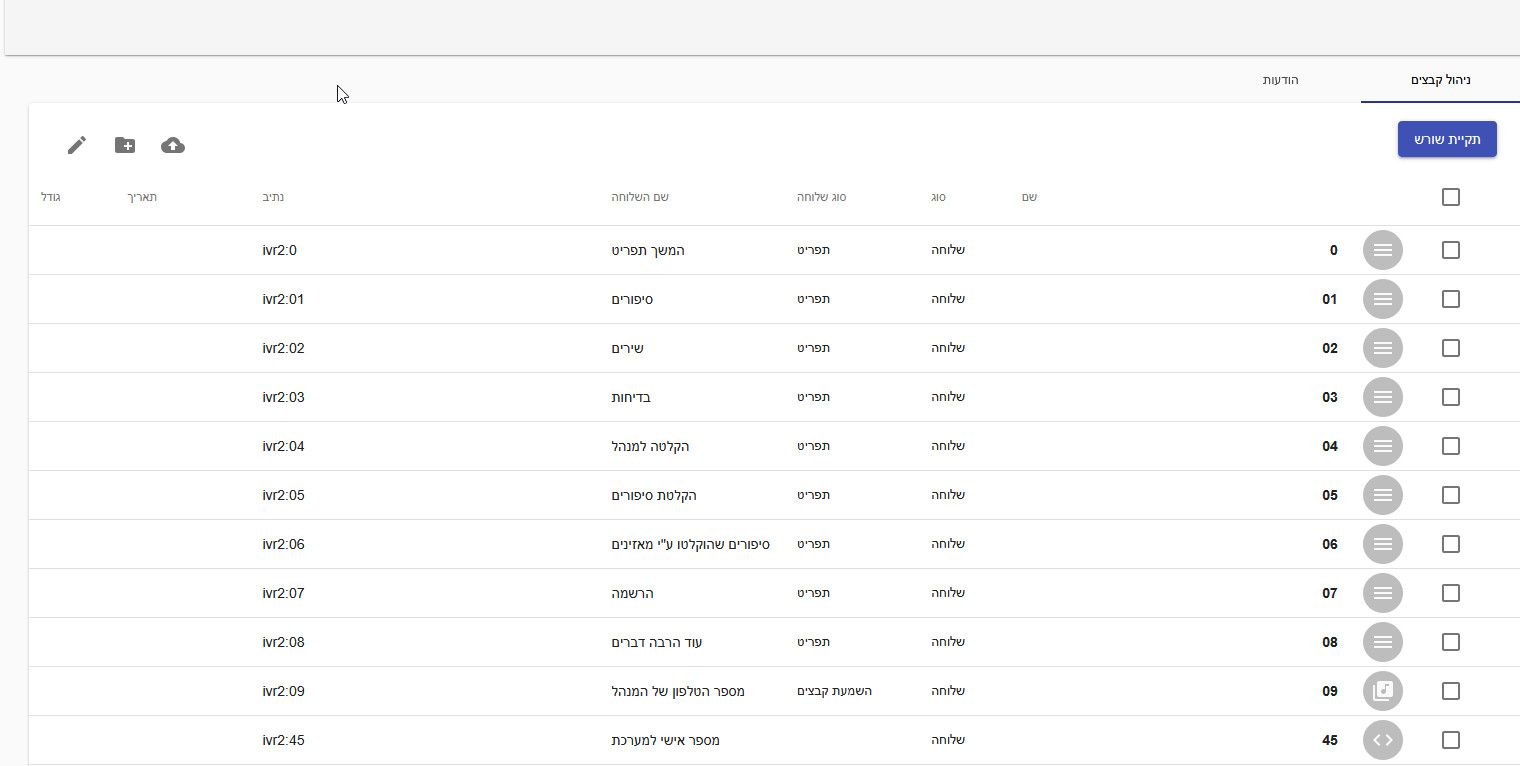Image resolution: width=1520 pixels, height=766 pixels.
Task: Click the path cell ivr2:45
Action: (x=283, y=740)
